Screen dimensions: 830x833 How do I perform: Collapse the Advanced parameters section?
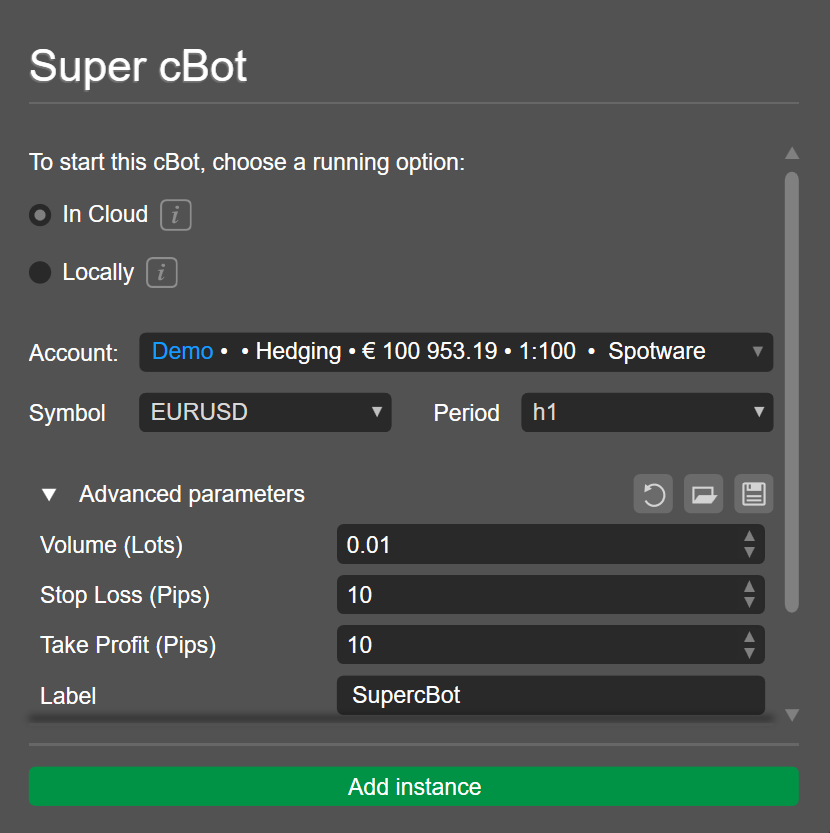point(48,493)
